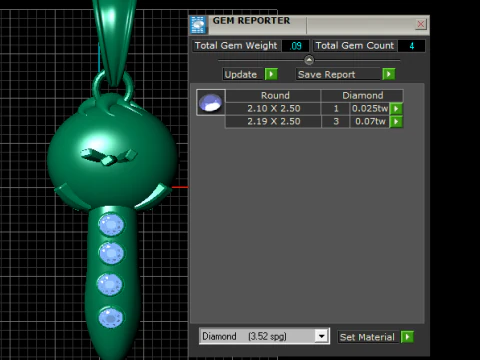This screenshot has width=480, height=360.
Task: Close the Gem Reporter panel
Action: [x=421, y=24]
